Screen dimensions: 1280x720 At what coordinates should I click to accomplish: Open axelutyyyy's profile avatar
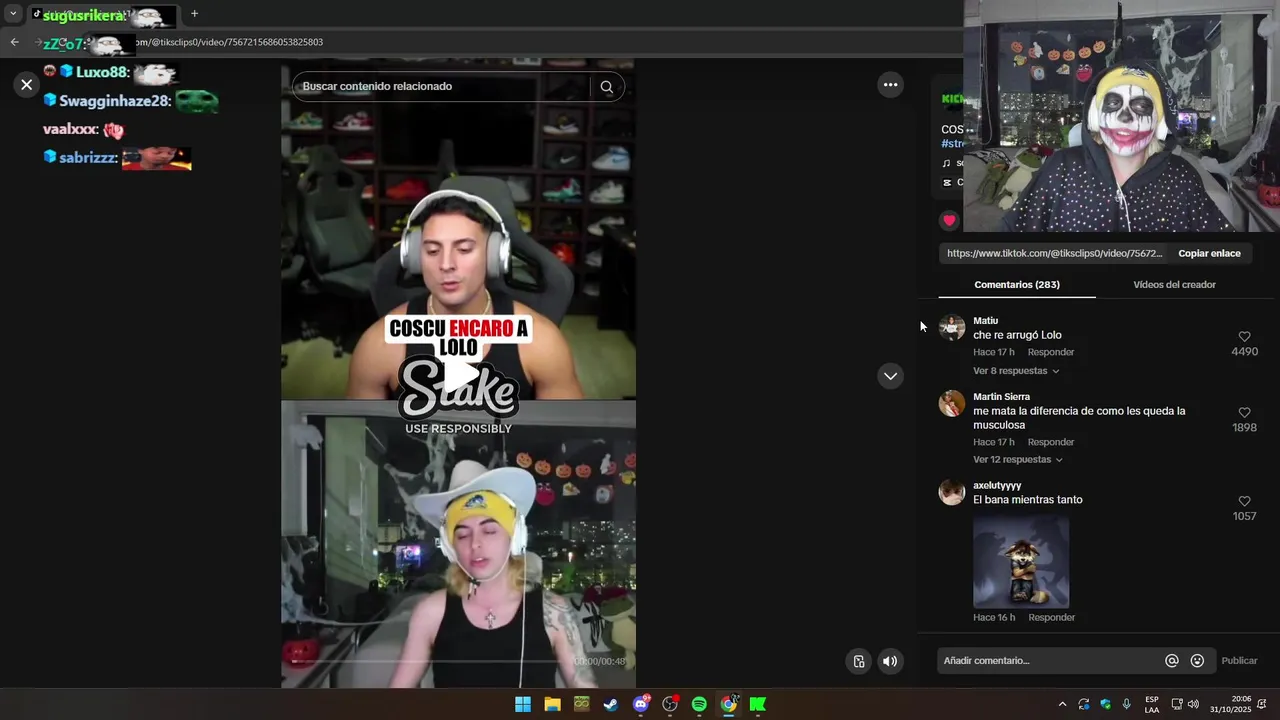(x=952, y=492)
